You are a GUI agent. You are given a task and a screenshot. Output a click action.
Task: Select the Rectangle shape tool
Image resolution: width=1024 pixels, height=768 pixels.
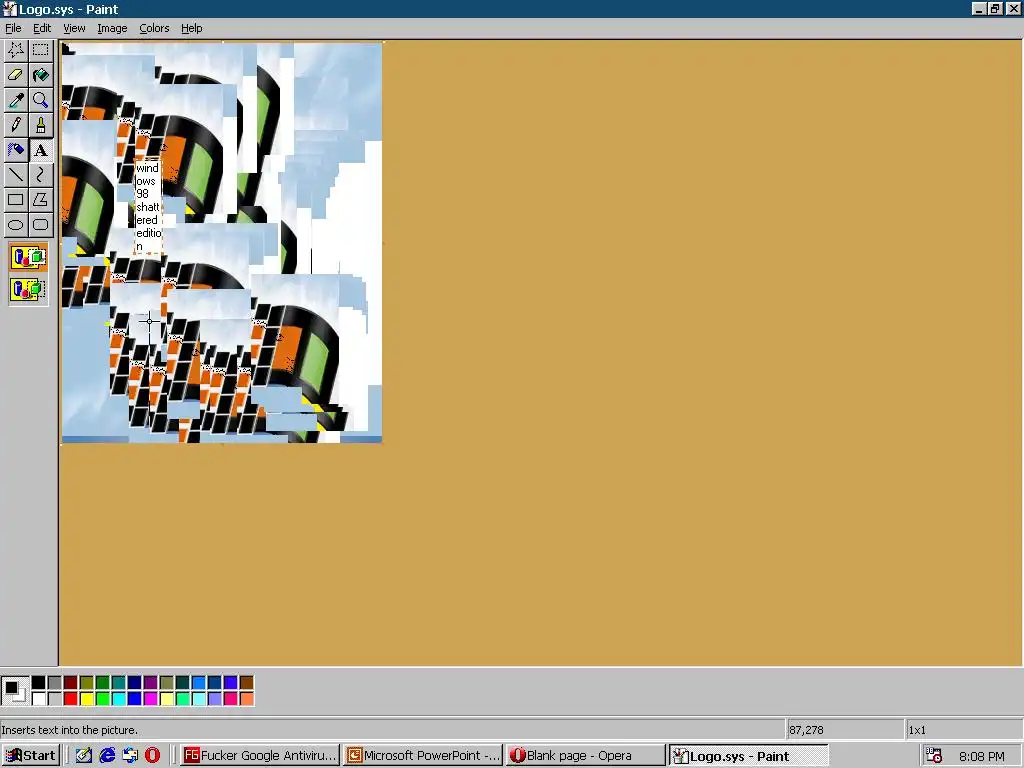pos(16,200)
